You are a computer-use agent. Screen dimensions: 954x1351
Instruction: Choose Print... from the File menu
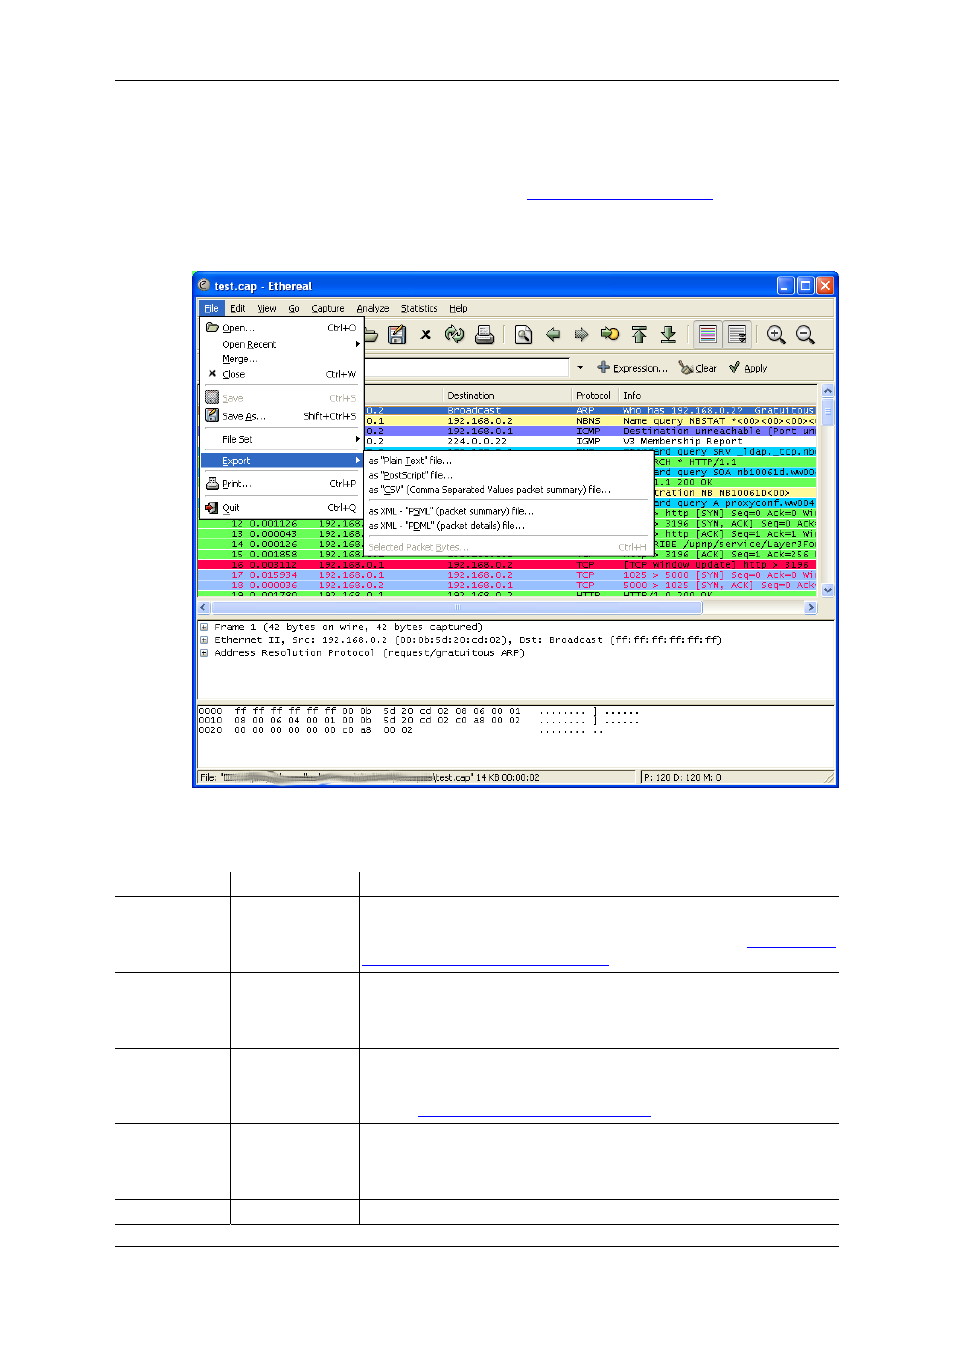click(x=282, y=484)
